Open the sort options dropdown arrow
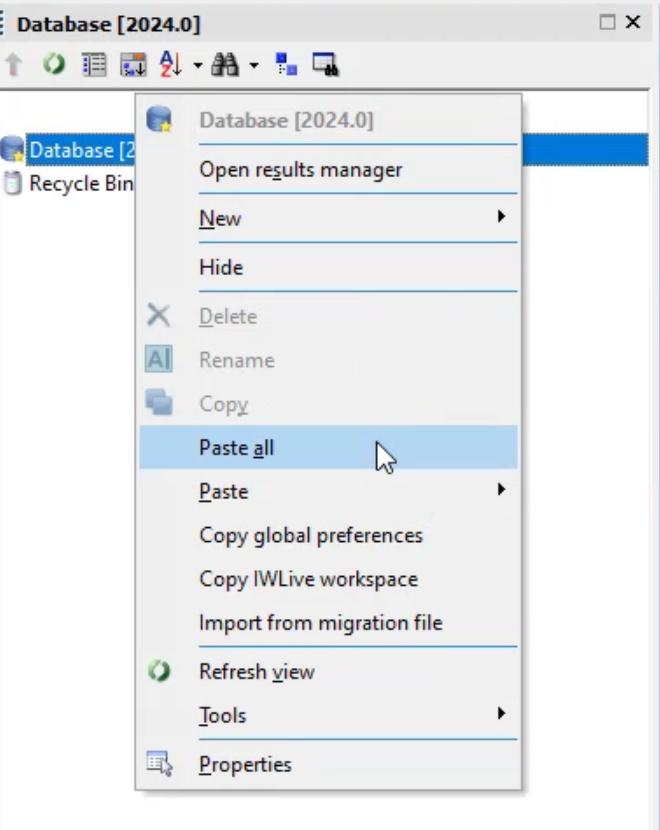 pos(197,66)
